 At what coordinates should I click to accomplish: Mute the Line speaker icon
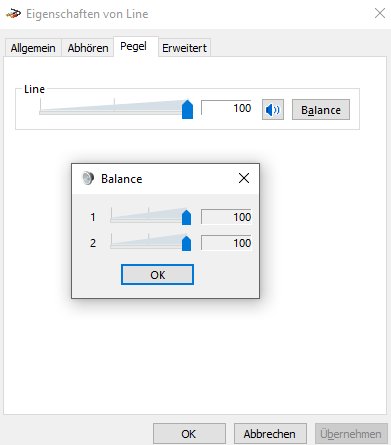(x=273, y=109)
